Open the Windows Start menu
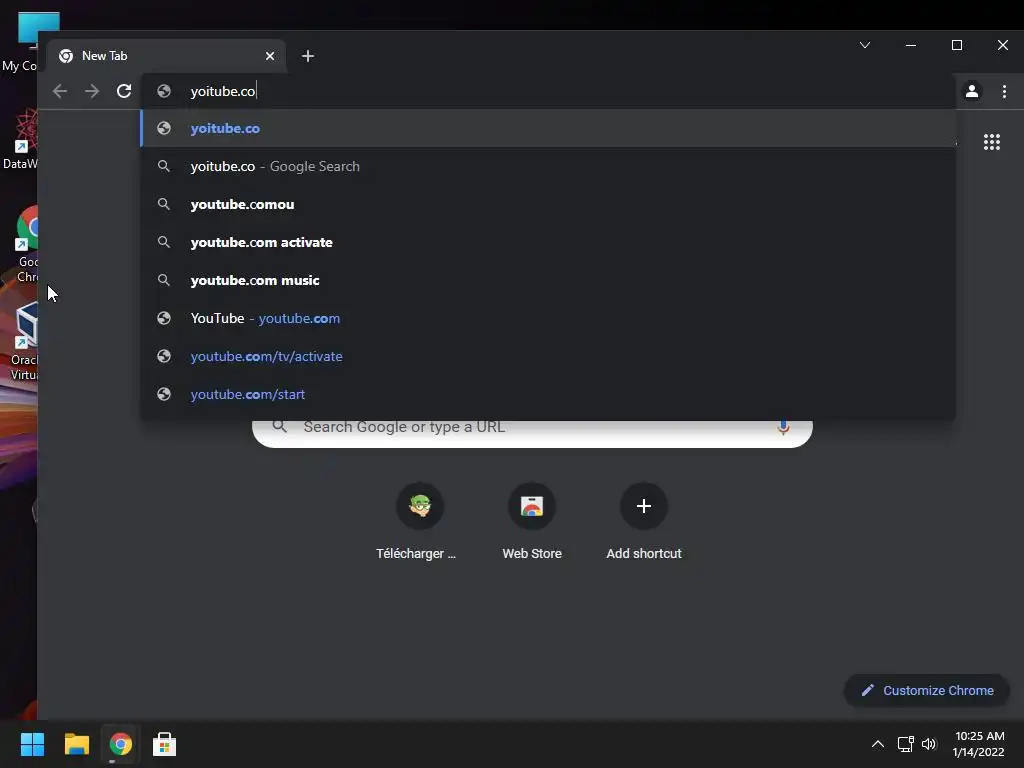The width and height of the screenshot is (1024, 768). (x=32, y=744)
